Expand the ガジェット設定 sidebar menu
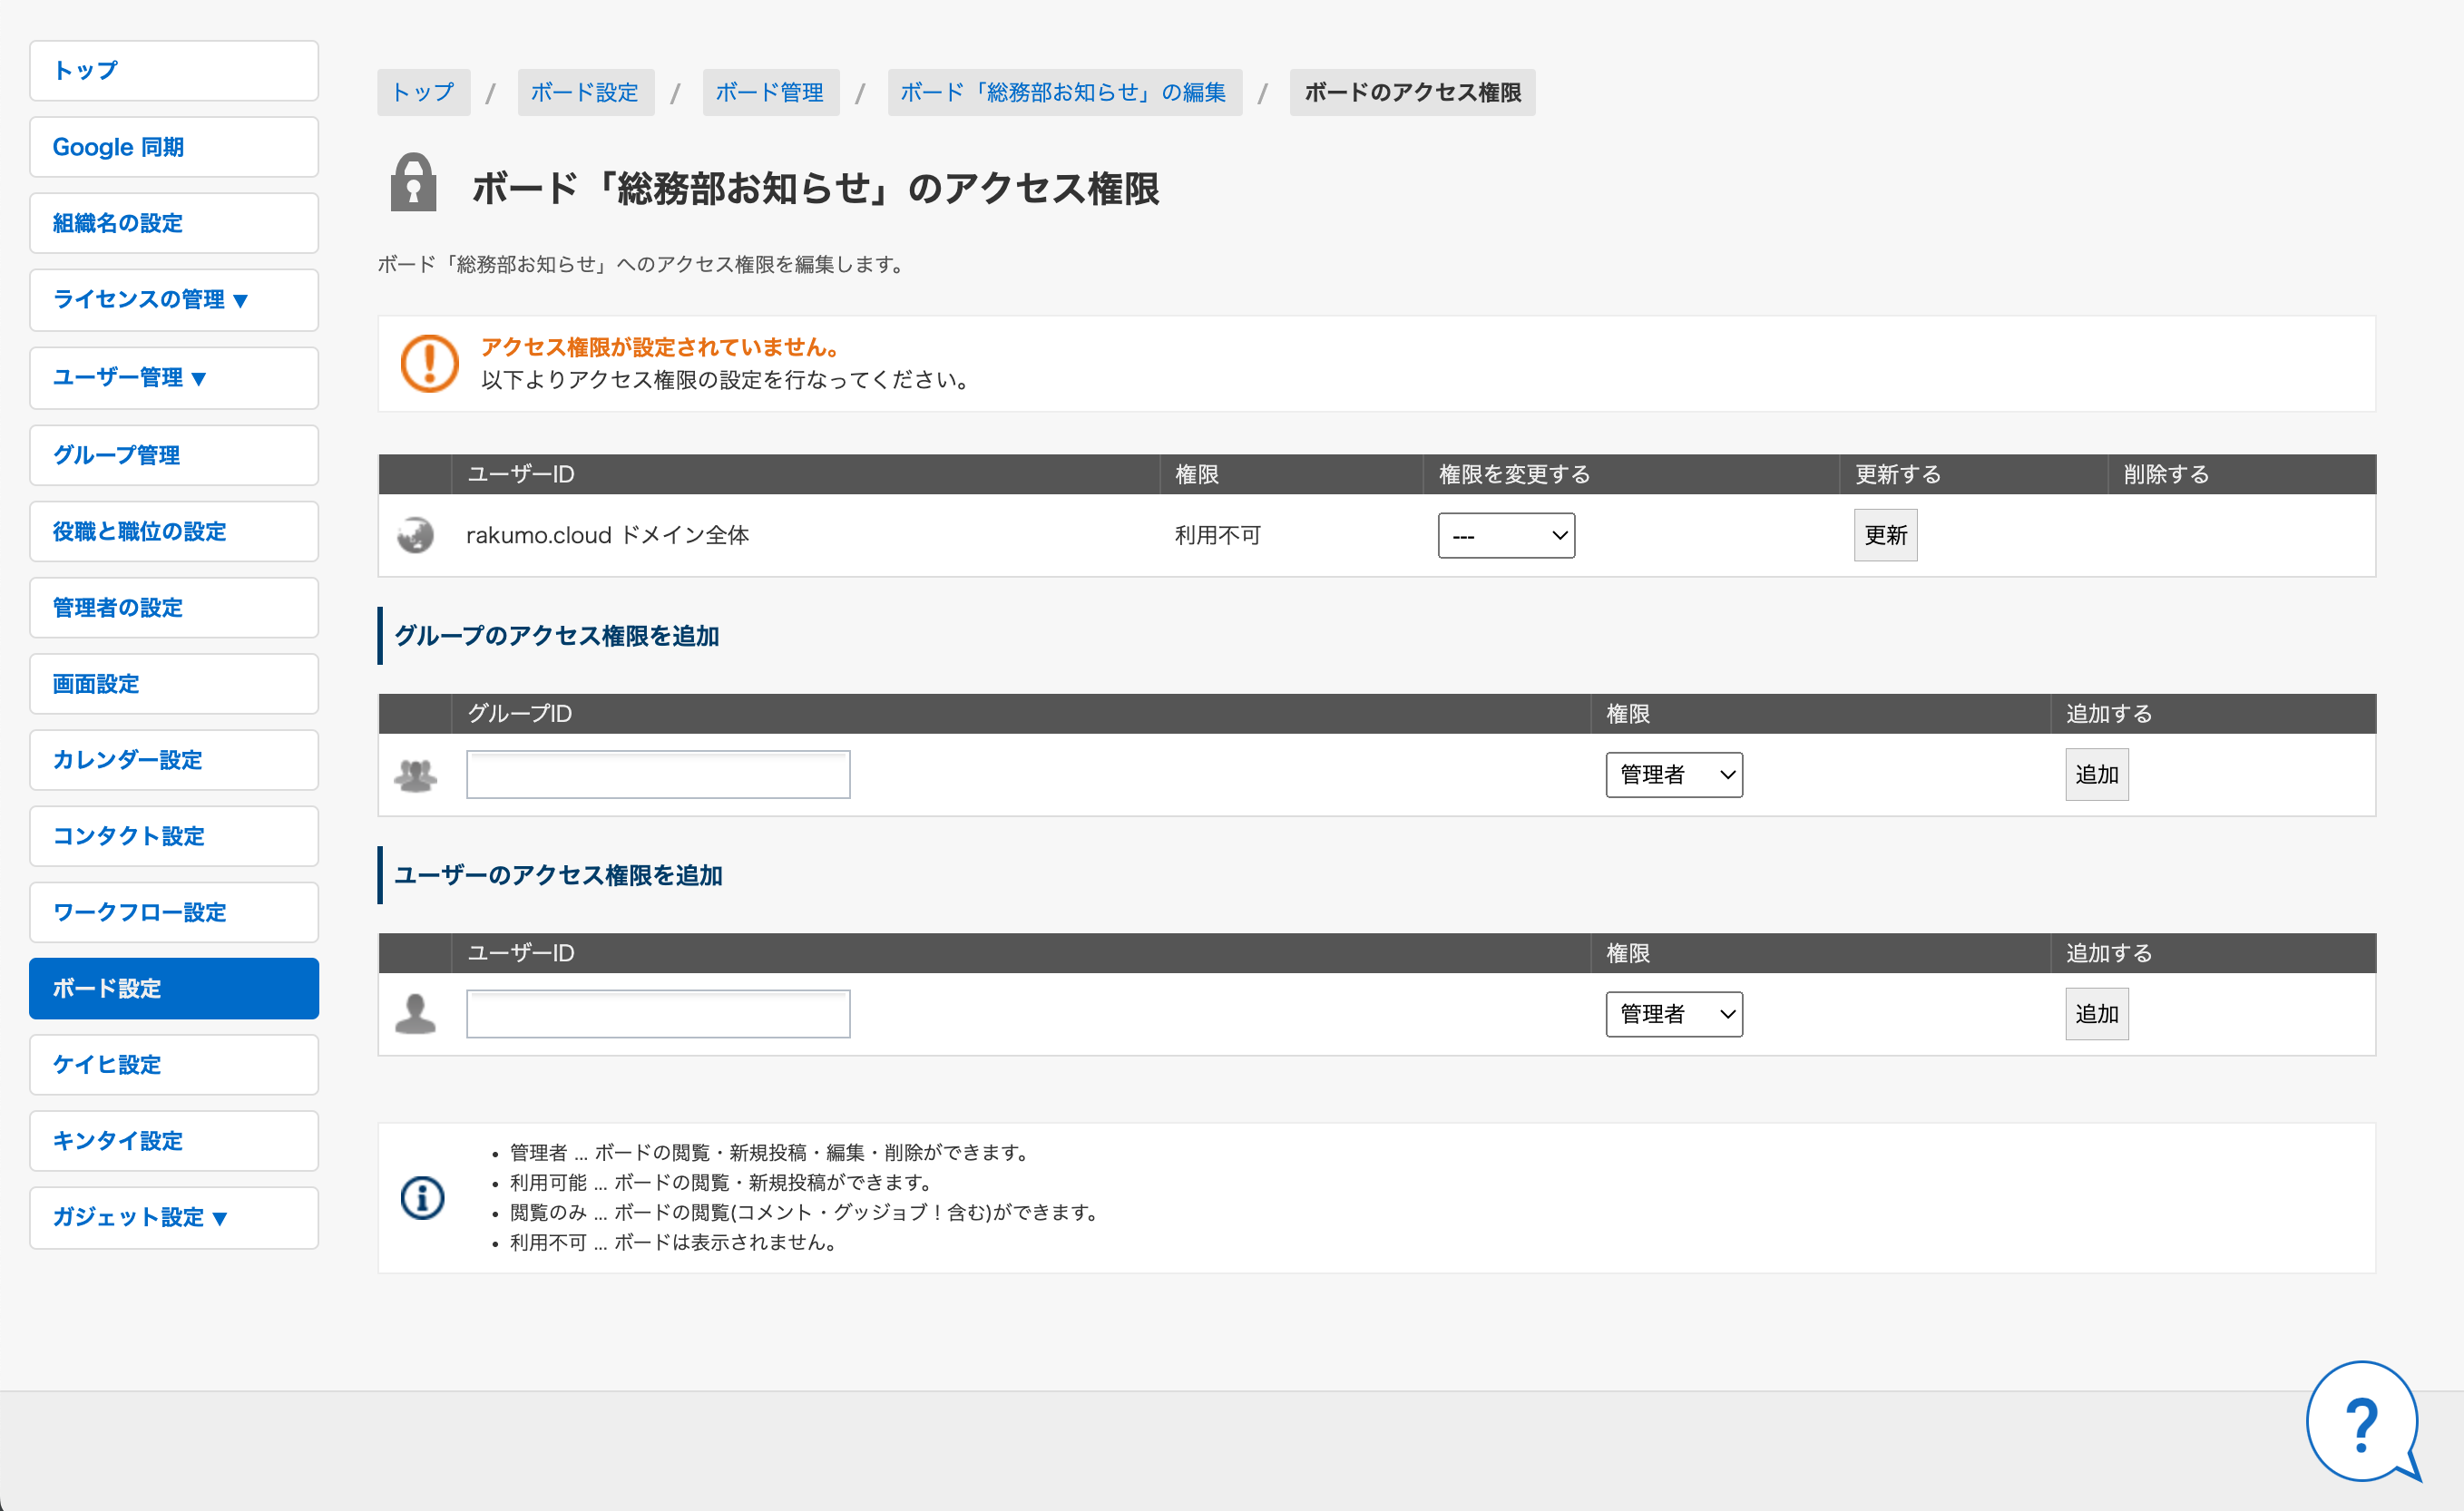The height and width of the screenshot is (1511, 2464). tap(174, 1217)
